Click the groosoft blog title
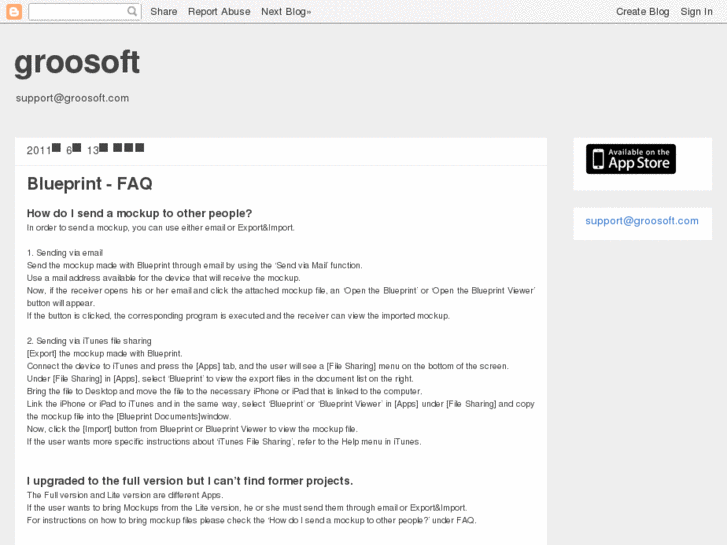This screenshot has width=727, height=545. [77, 62]
